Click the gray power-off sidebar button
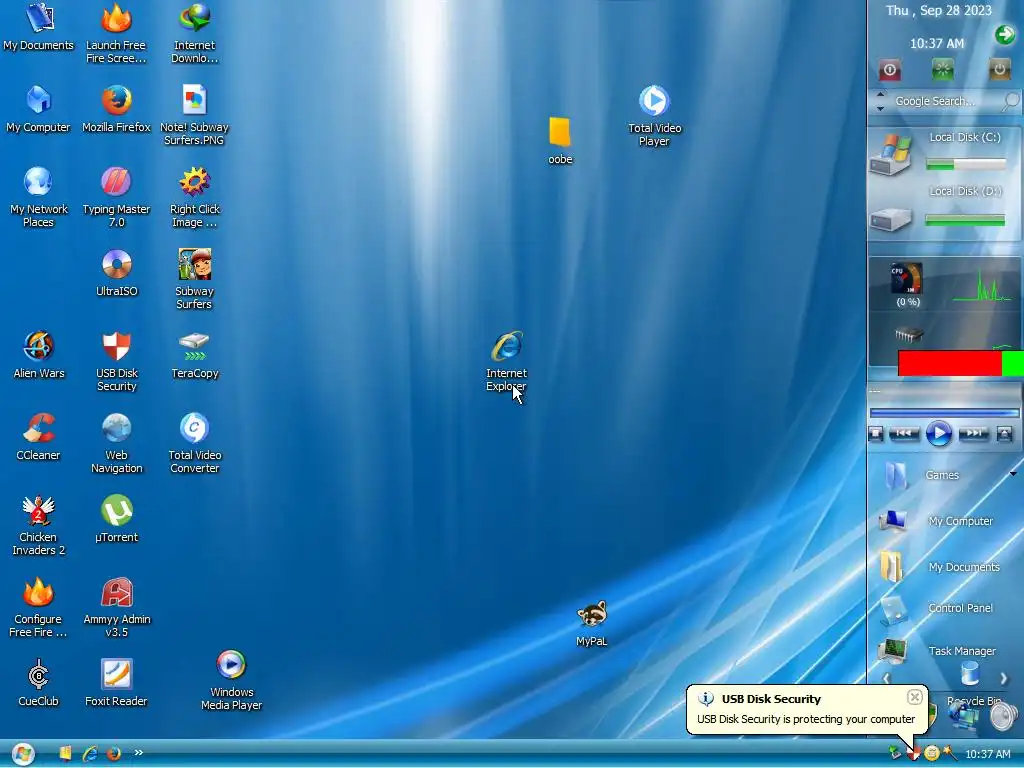This screenshot has height=768, width=1024. pos(999,69)
